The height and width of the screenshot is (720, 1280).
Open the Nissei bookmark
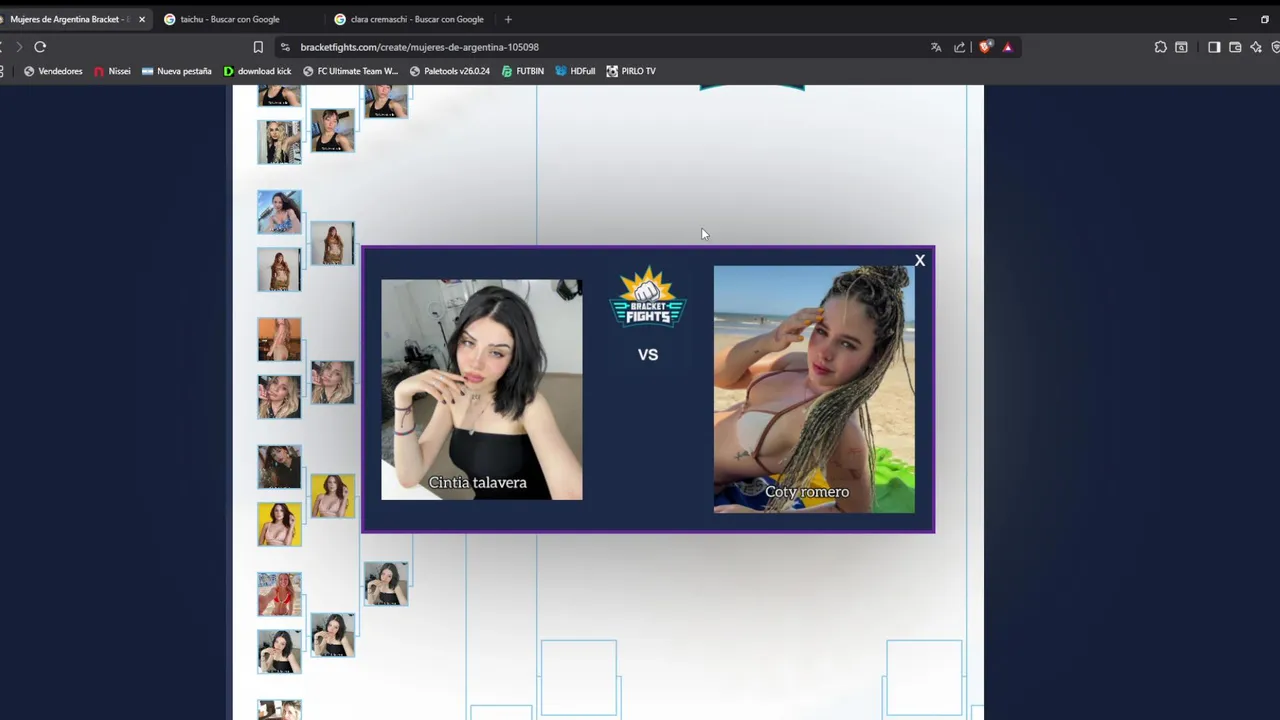pos(112,71)
